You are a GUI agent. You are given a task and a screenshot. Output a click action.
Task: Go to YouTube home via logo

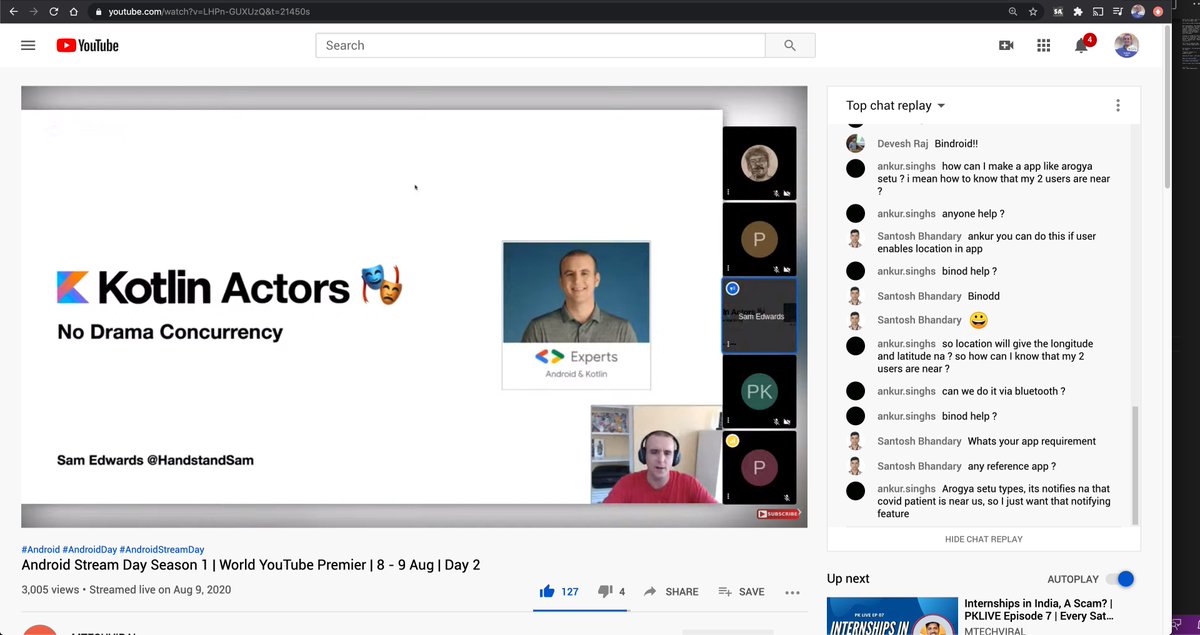[x=88, y=45]
